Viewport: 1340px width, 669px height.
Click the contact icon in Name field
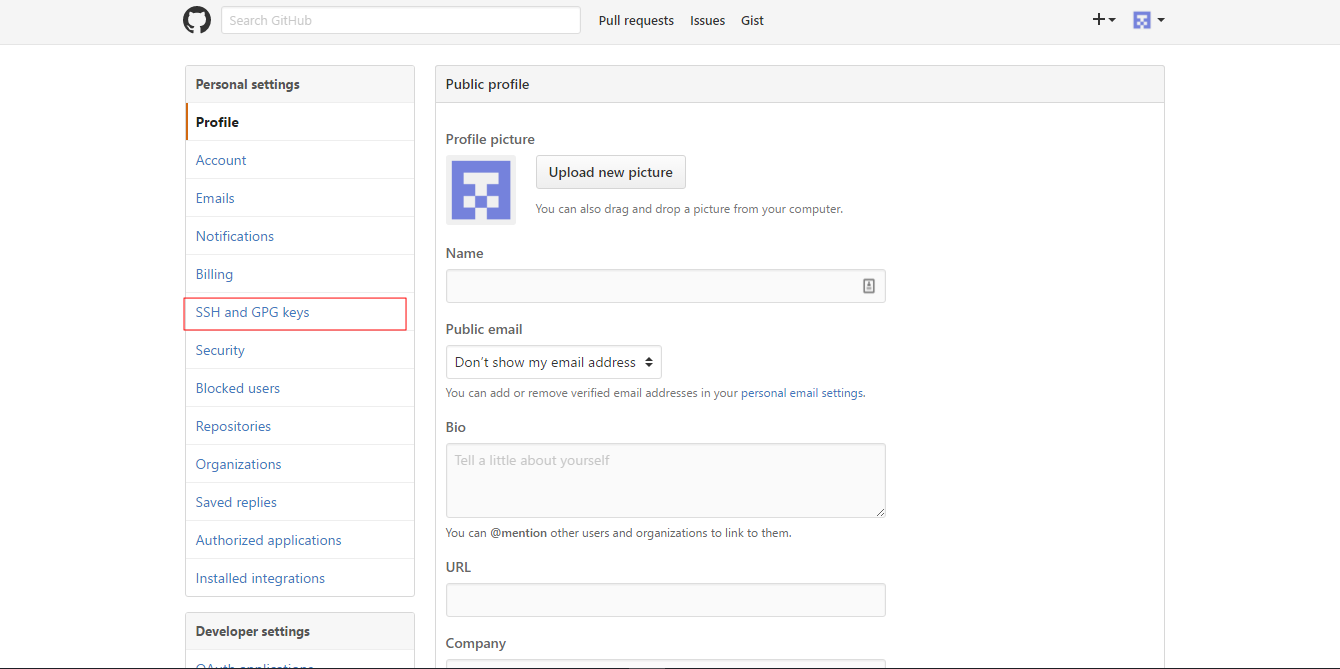tap(868, 286)
